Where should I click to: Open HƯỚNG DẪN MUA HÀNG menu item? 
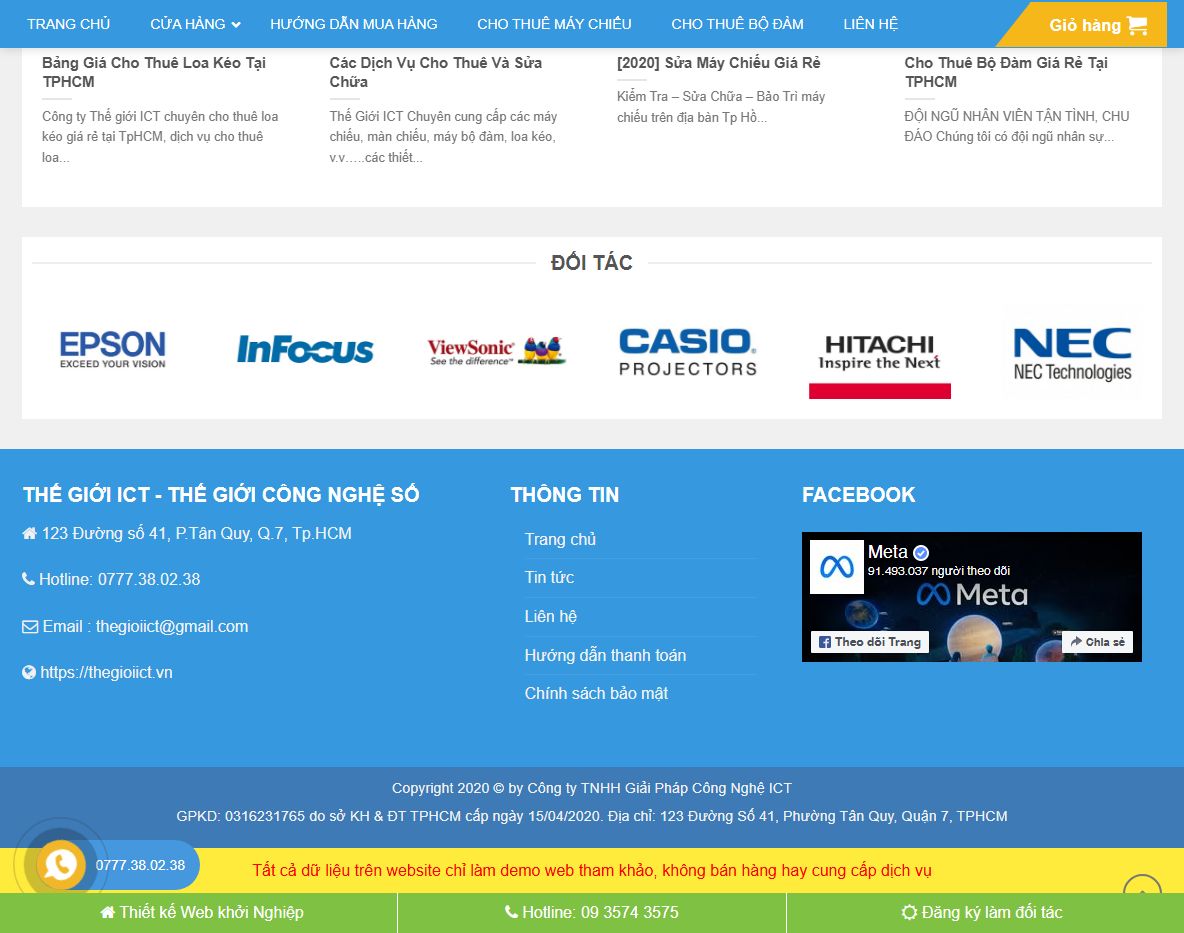353,24
